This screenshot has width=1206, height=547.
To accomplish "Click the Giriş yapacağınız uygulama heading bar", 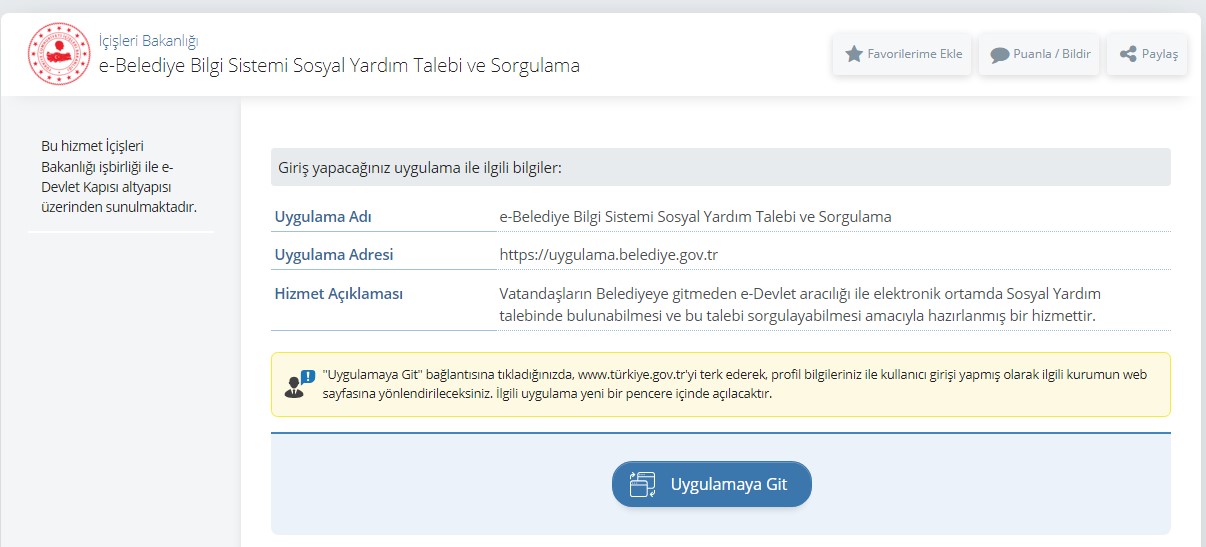I will (x=721, y=167).
